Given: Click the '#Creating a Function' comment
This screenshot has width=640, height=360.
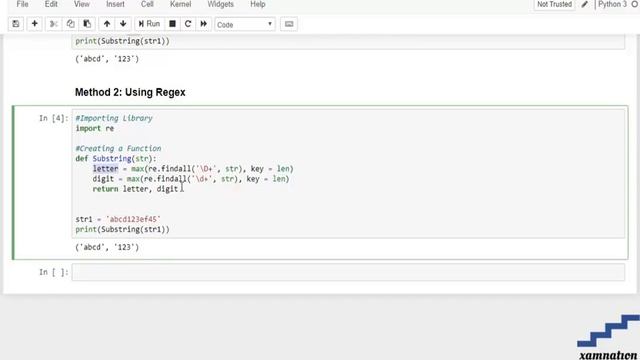Looking at the screenshot, I should [x=118, y=148].
